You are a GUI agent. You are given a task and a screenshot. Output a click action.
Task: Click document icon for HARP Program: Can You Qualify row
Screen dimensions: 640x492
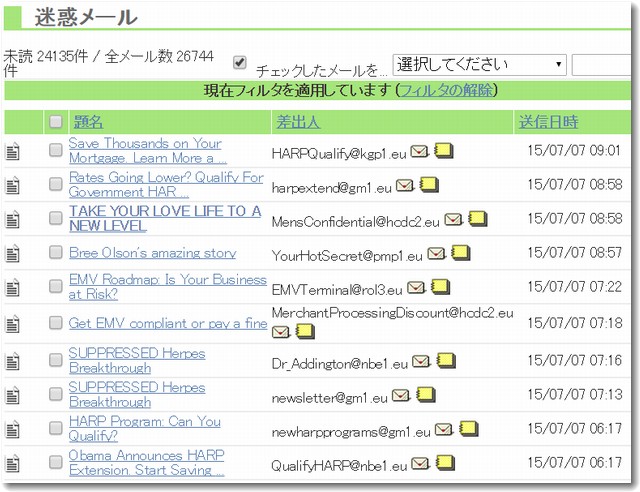tap(12, 429)
